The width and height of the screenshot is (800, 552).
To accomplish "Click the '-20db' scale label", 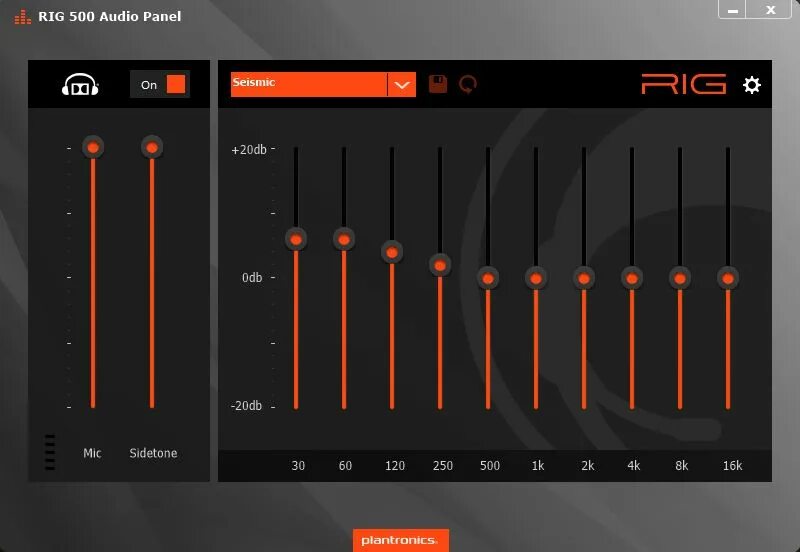I will (x=246, y=406).
